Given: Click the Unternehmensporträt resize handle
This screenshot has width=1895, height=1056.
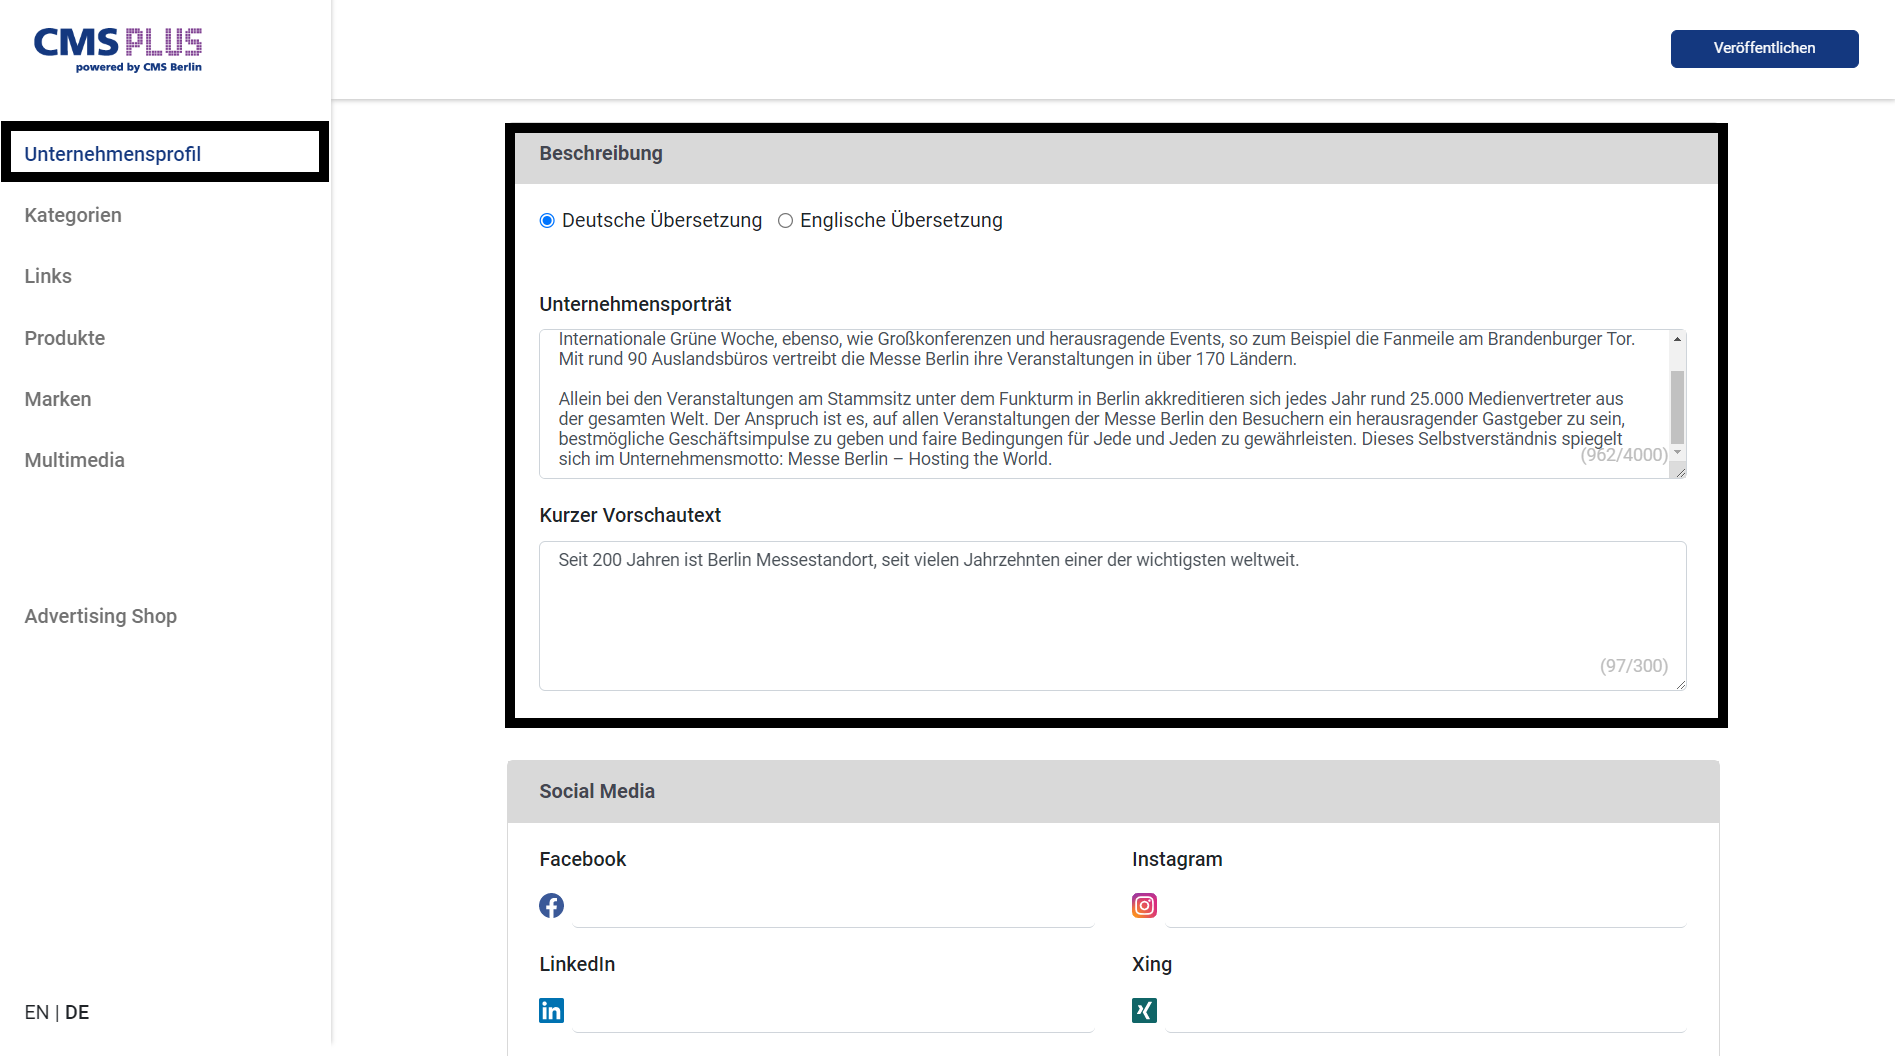Looking at the screenshot, I should 1680,472.
